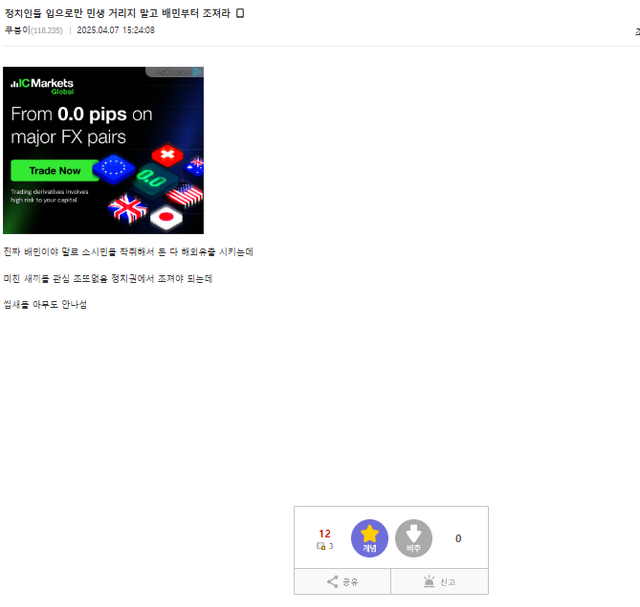The image size is (640, 607).
Task: Click the EU flag tile in ad
Action: [113, 167]
